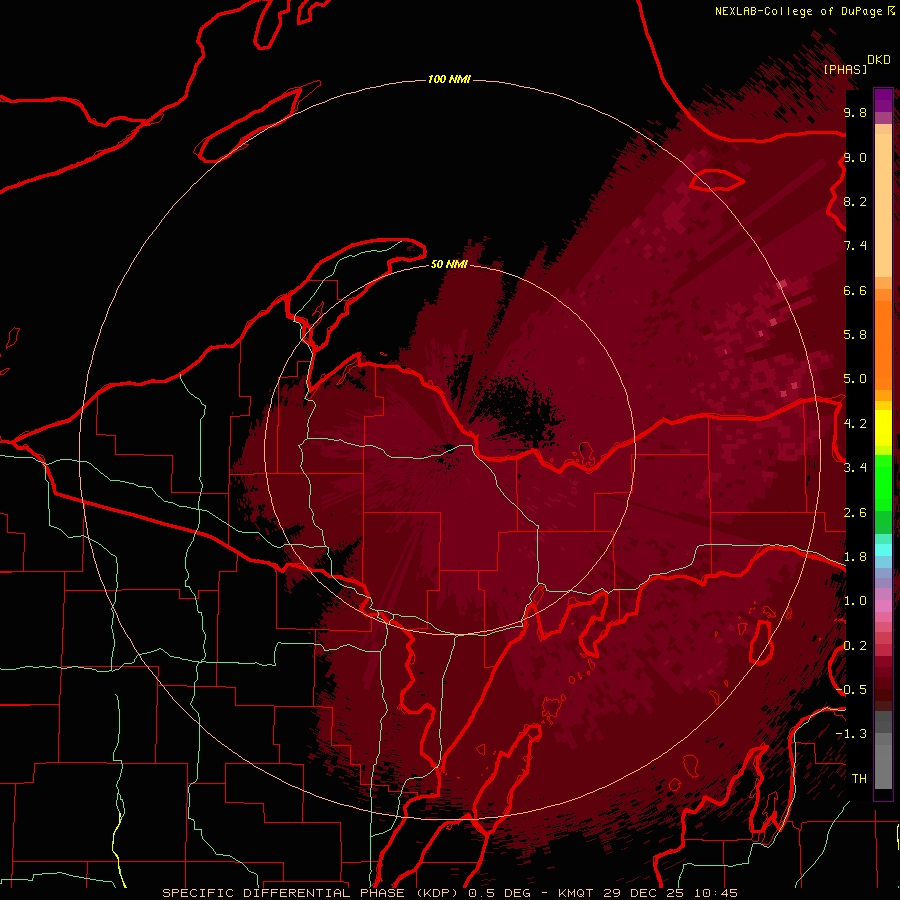Viewport: 900px width, 900px height.
Task: Click the 29 DEC 25 date text
Action: 644,893
